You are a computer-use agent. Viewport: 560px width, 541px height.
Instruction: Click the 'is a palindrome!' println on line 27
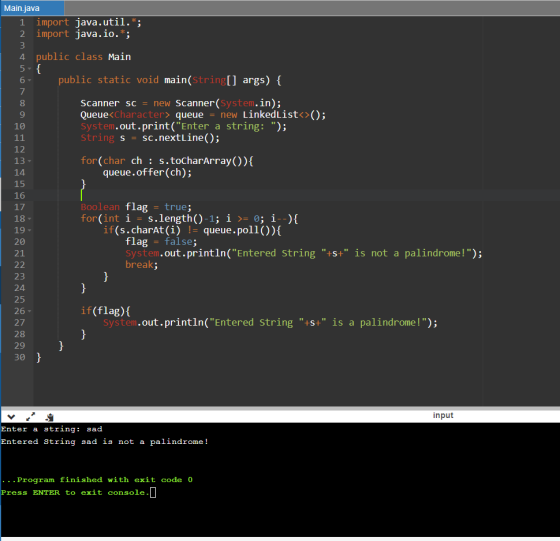[270, 322]
